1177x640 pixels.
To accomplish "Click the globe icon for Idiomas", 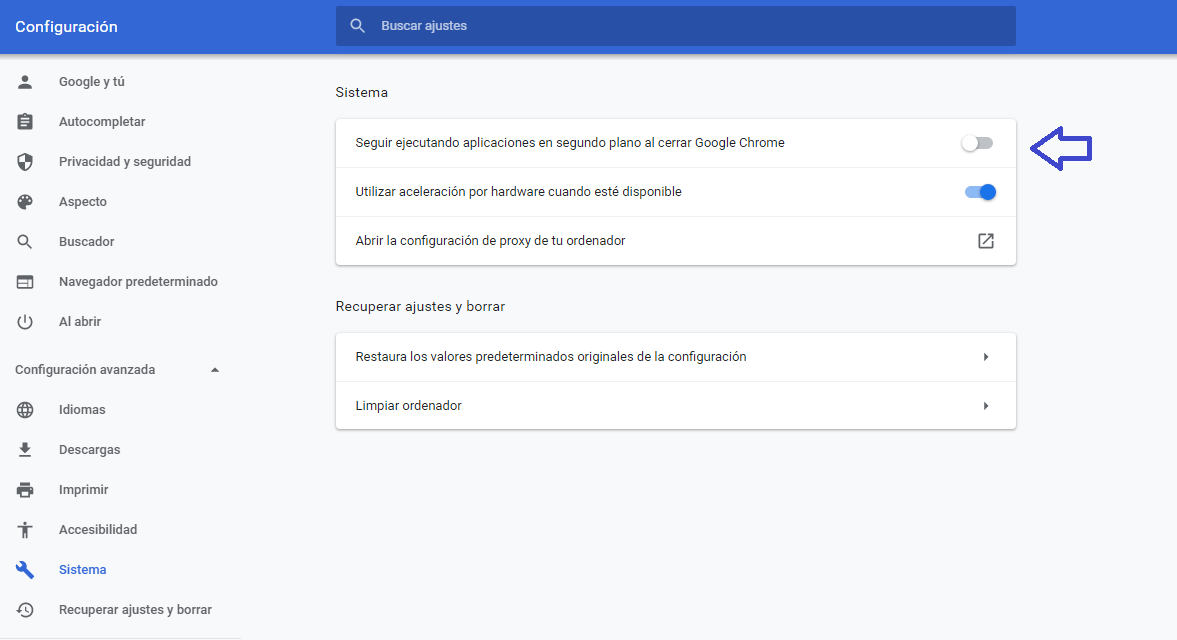I will click(x=25, y=410).
